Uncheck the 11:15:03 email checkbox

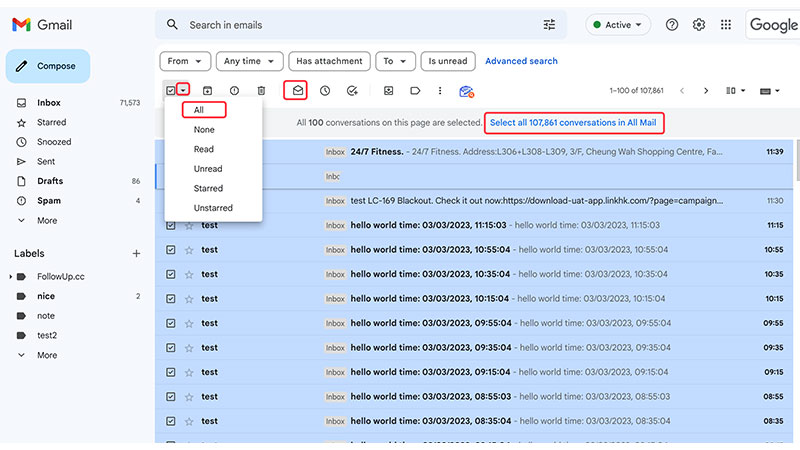coord(170,226)
